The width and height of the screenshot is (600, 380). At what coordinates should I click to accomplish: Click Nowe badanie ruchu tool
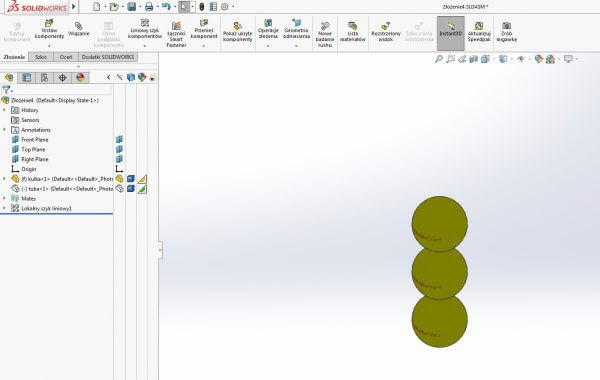tap(325, 34)
